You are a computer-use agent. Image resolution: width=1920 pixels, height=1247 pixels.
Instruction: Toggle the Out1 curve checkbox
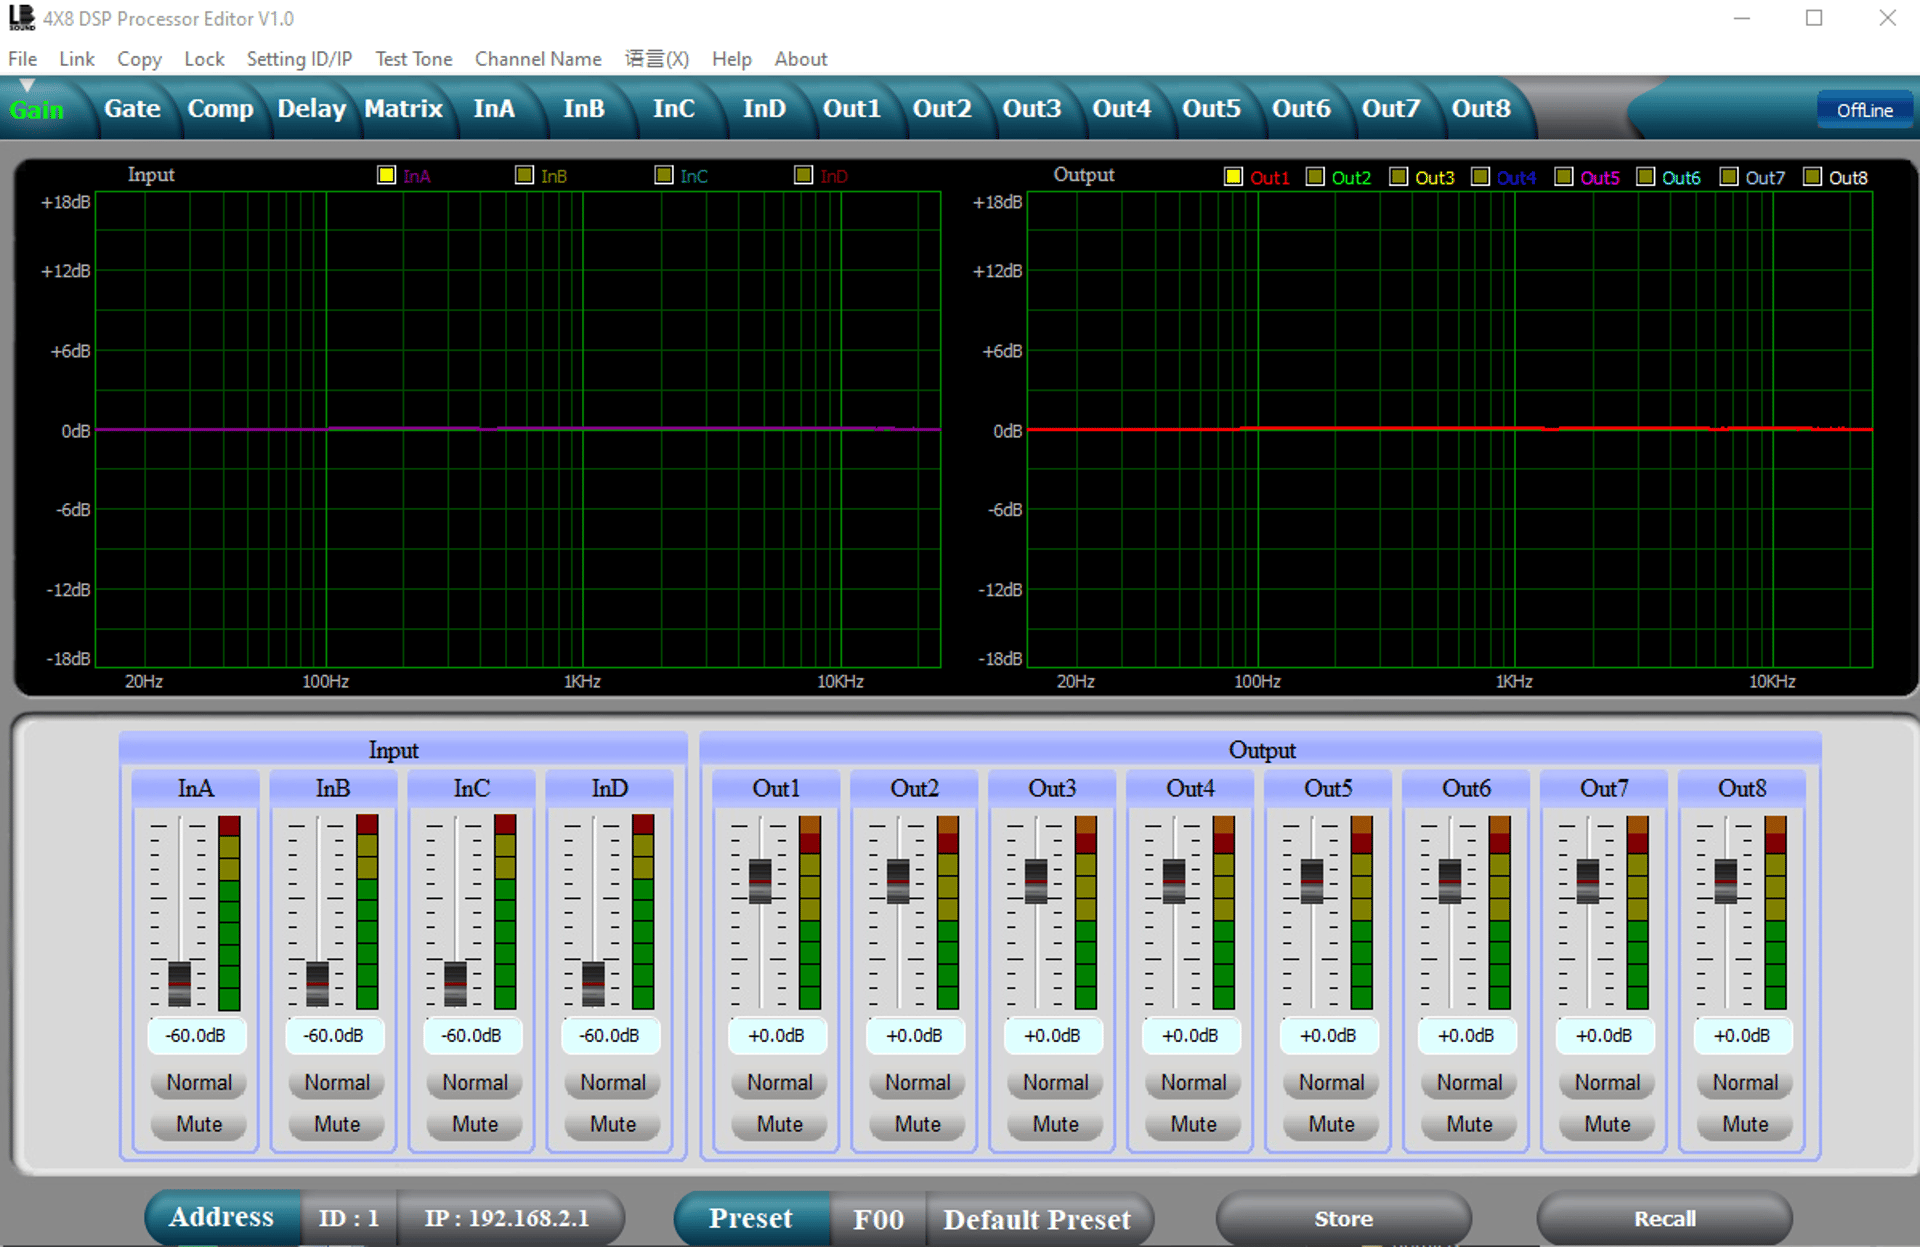click(1233, 177)
